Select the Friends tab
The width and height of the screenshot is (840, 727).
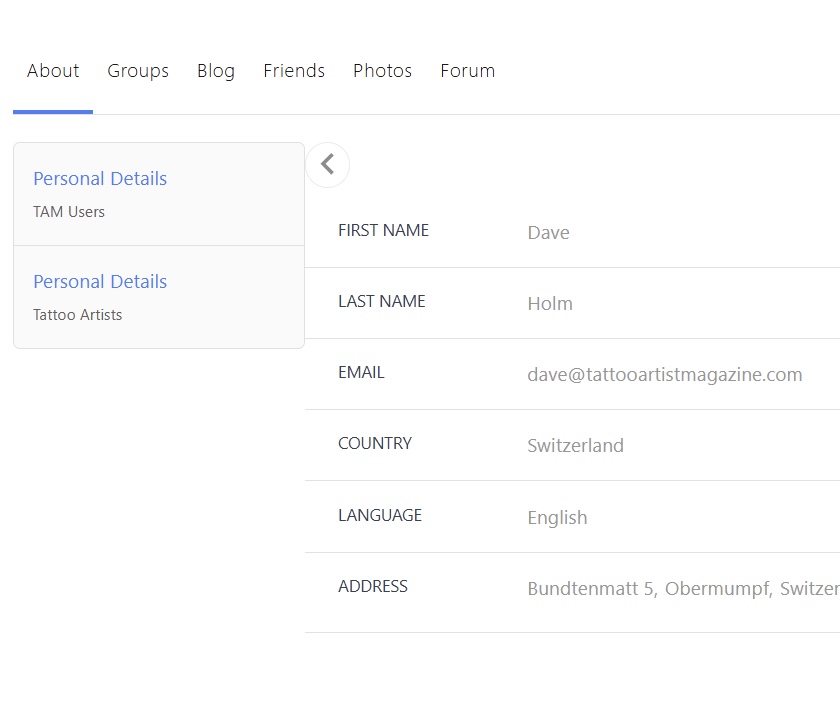(x=294, y=71)
